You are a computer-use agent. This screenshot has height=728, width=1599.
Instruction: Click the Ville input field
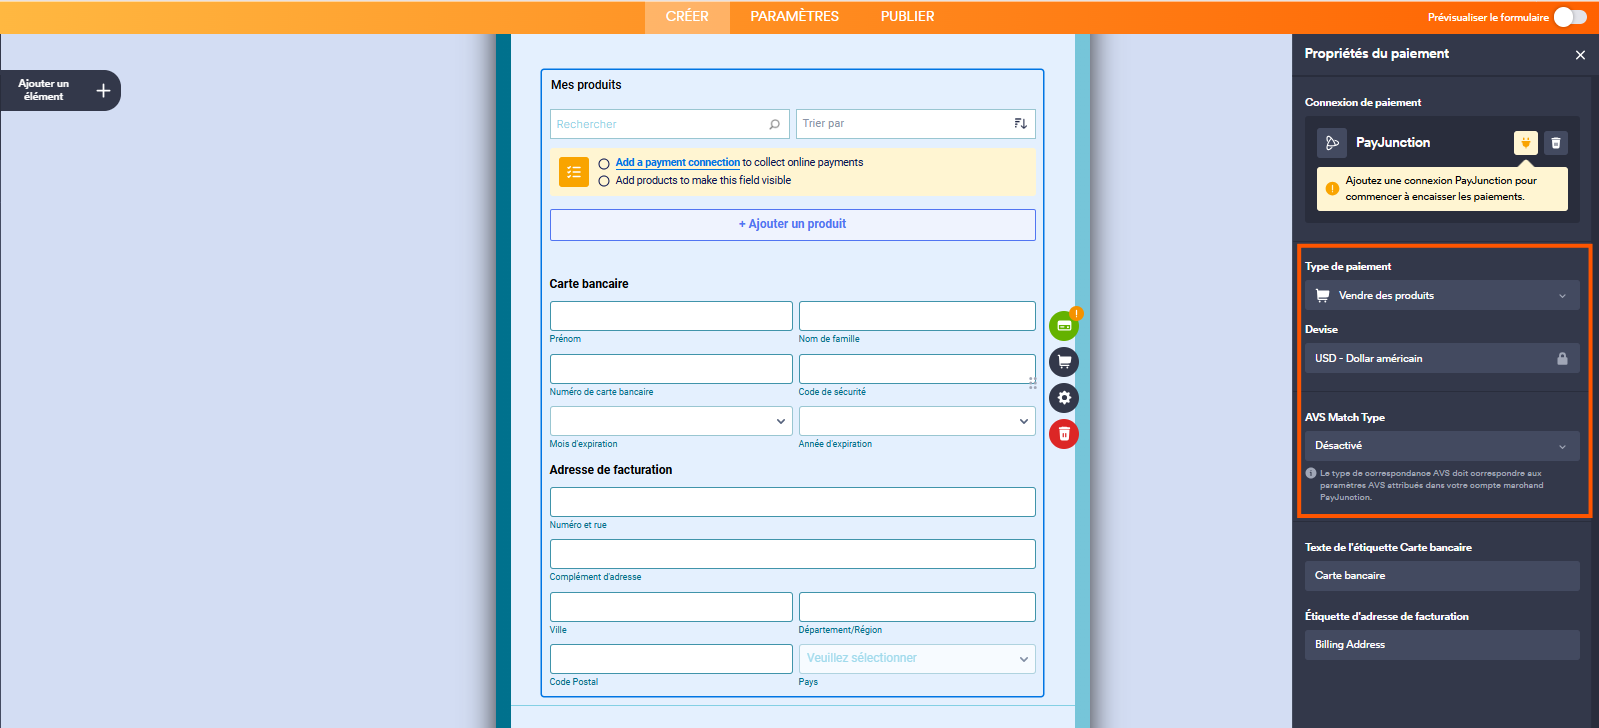click(x=671, y=607)
